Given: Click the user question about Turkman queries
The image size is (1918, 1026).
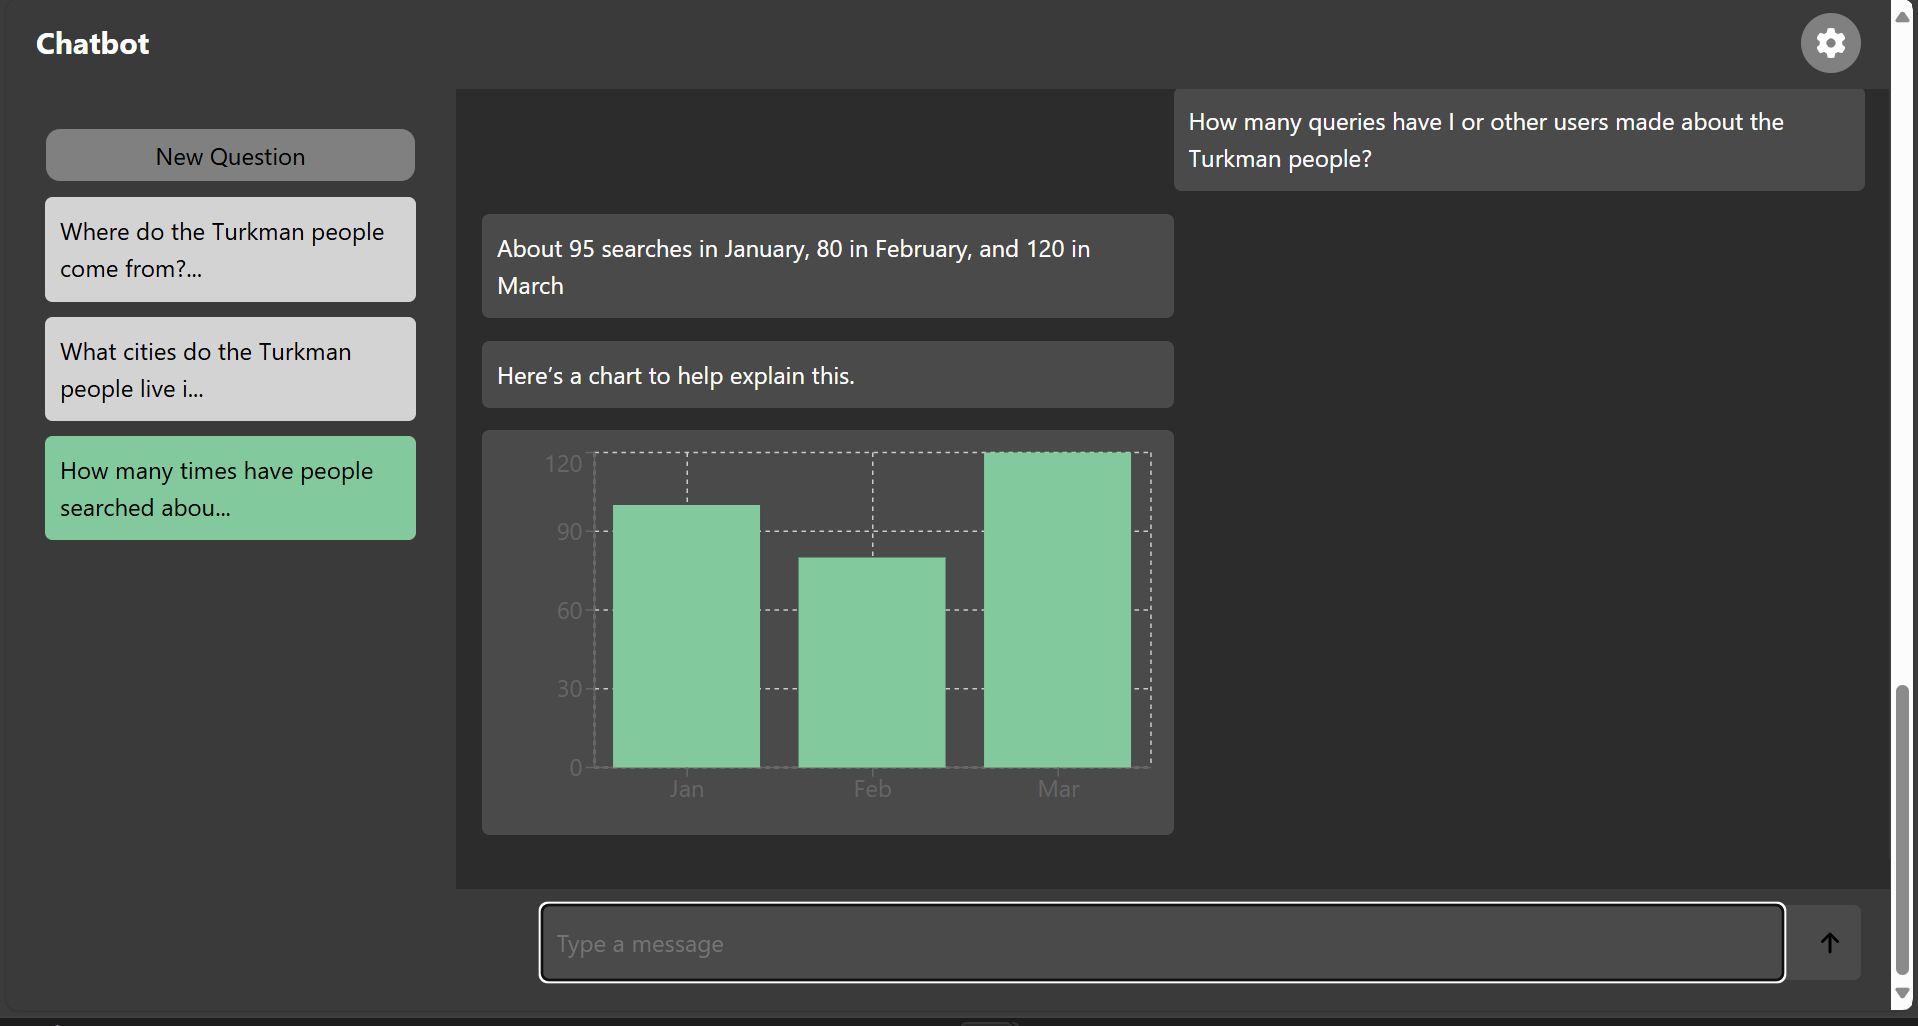Looking at the screenshot, I should pos(1519,140).
